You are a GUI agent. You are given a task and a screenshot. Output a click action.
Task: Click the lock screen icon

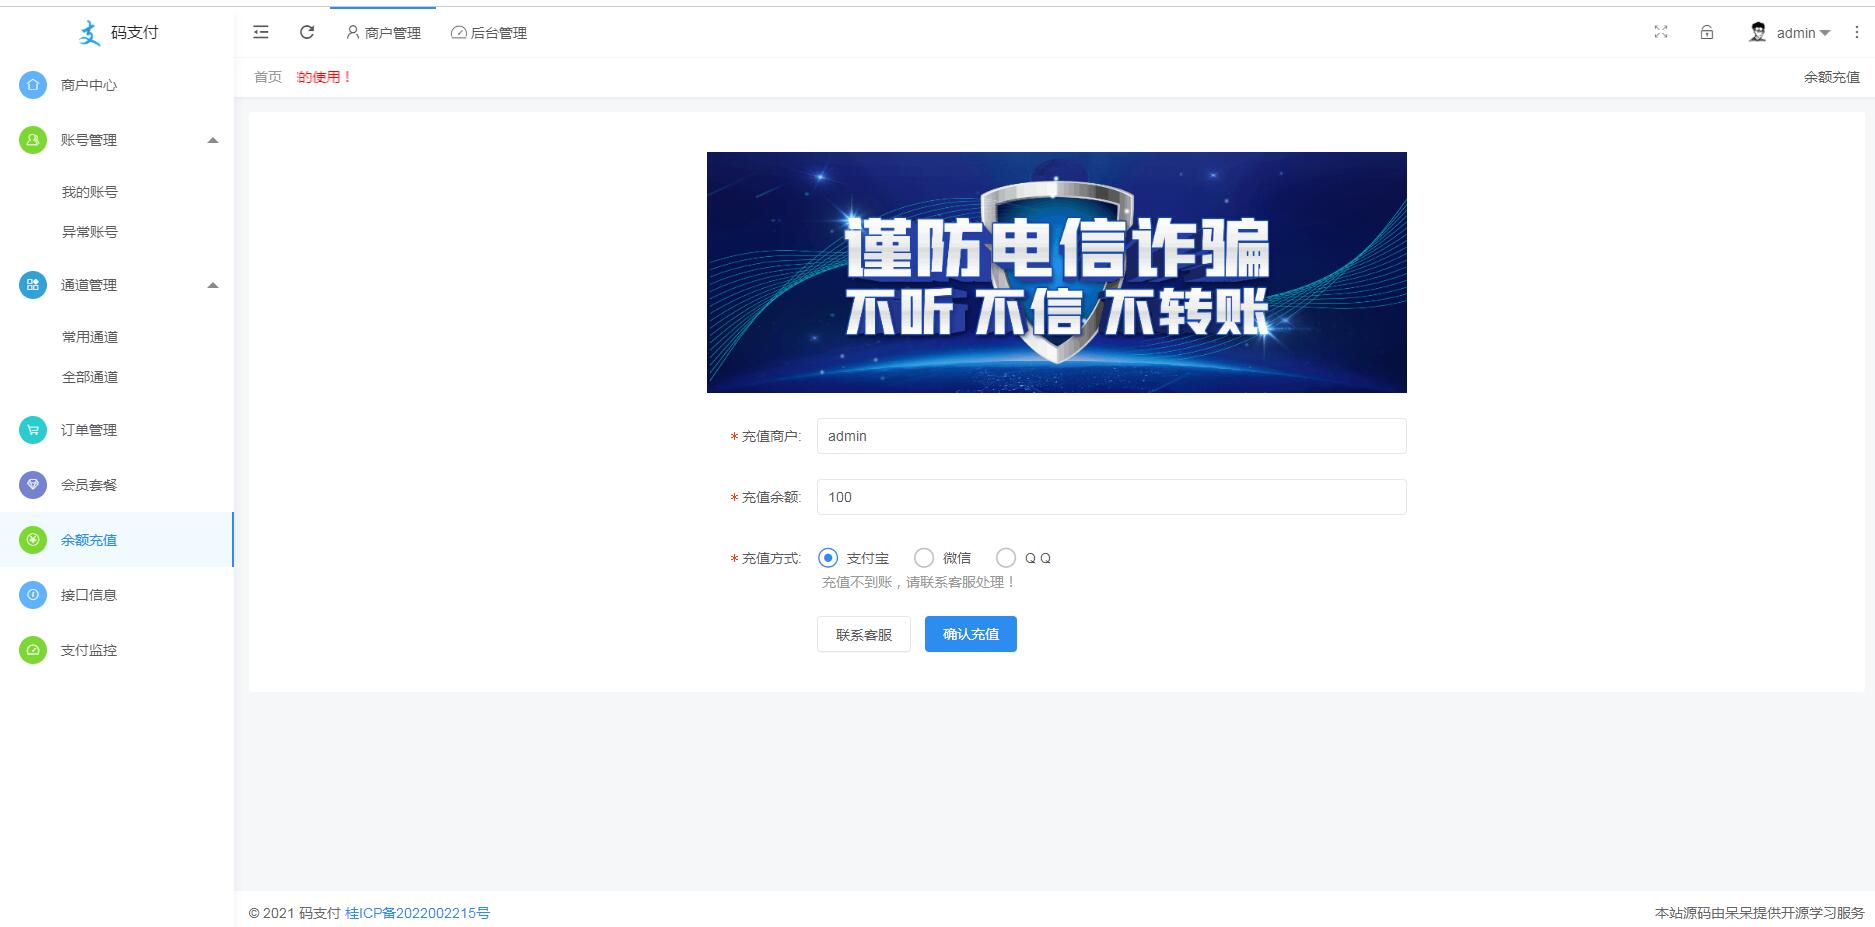1707,32
